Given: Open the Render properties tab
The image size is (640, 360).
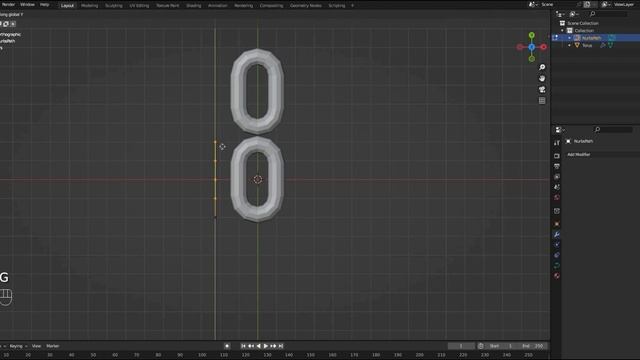Looking at the screenshot, I should tap(557, 156).
